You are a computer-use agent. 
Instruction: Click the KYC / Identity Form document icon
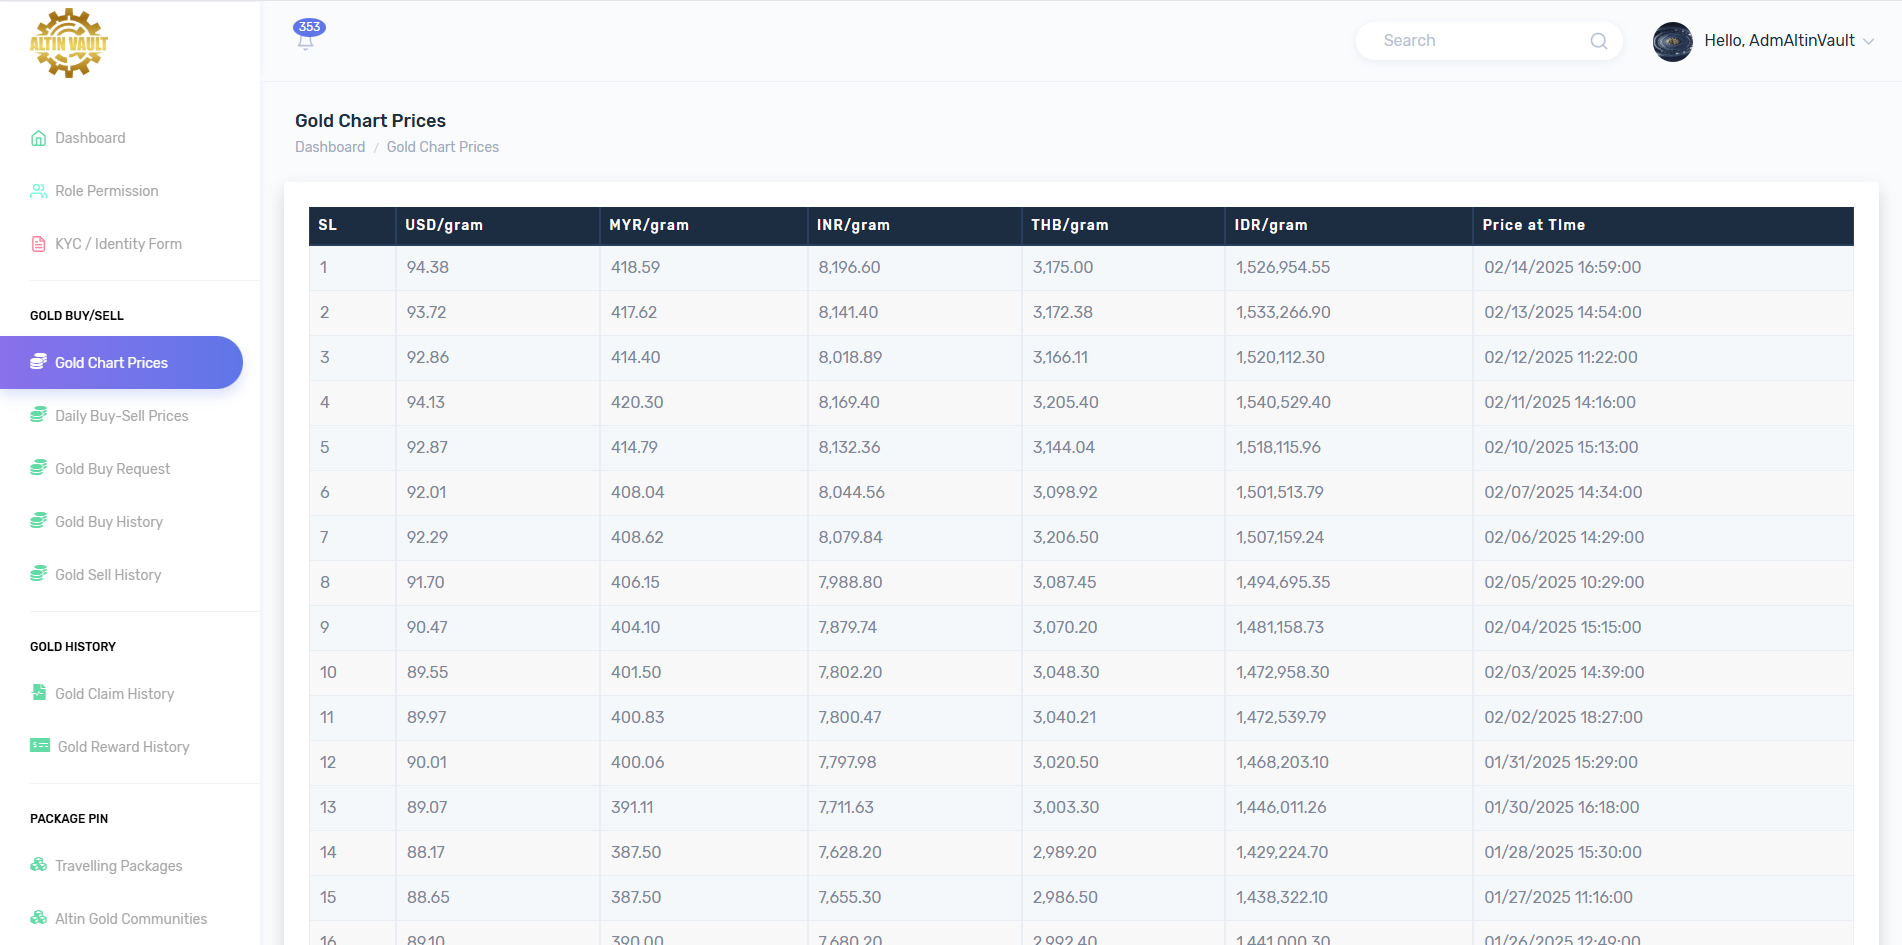tap(38, 244)
